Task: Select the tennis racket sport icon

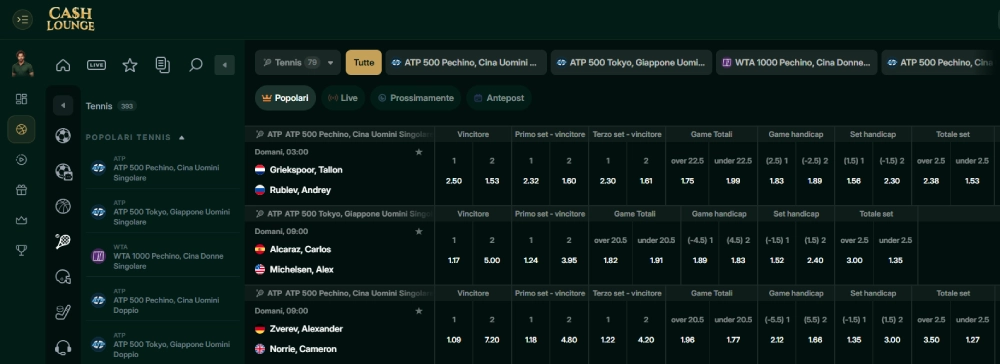Action: (63, 242)
